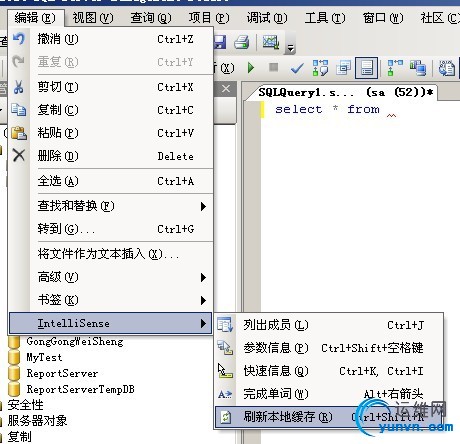Click the green execute query icon
This screenshot has width=460, height=444.
tap(251, 68)
